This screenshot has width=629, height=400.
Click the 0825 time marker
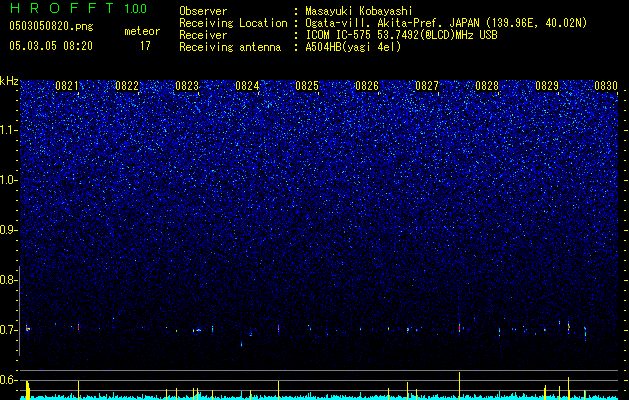coord(307,86)
